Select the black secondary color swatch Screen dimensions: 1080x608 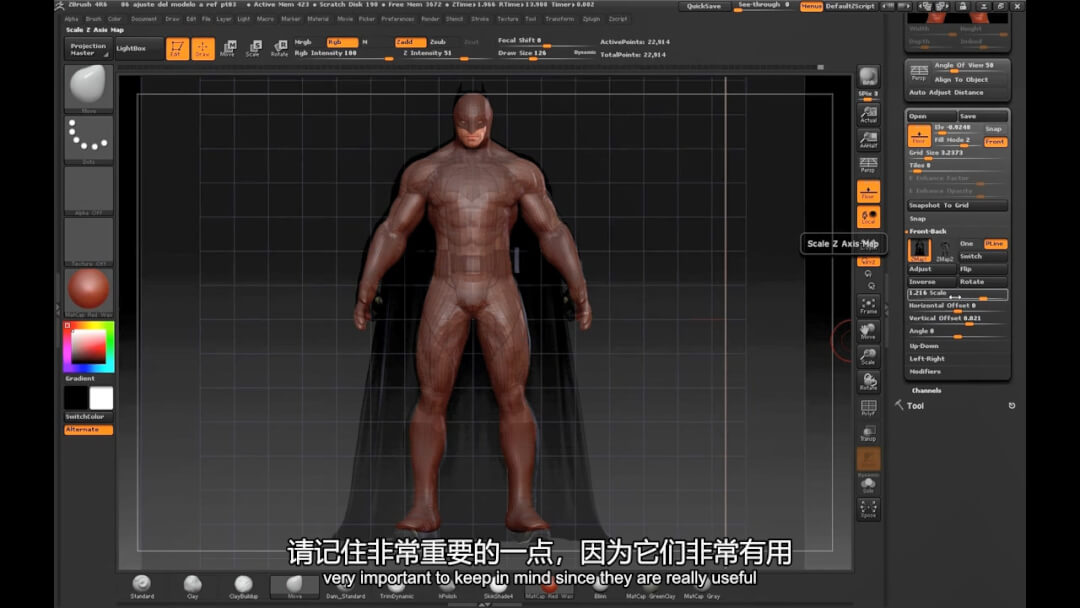coord(76,398)
